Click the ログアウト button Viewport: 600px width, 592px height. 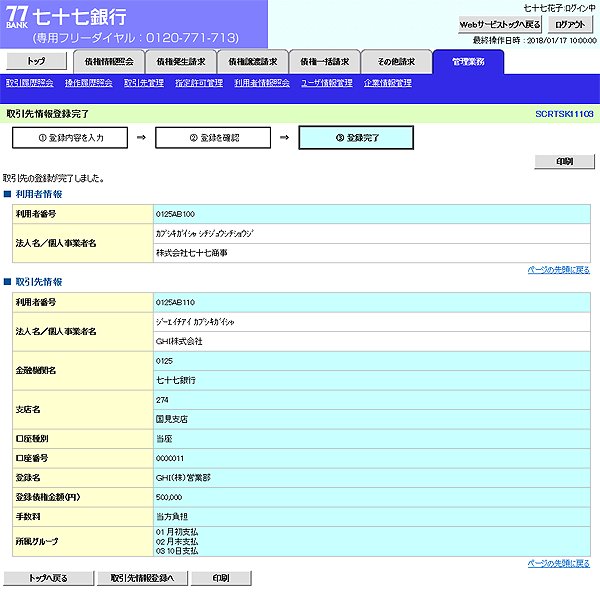[570, 25]
